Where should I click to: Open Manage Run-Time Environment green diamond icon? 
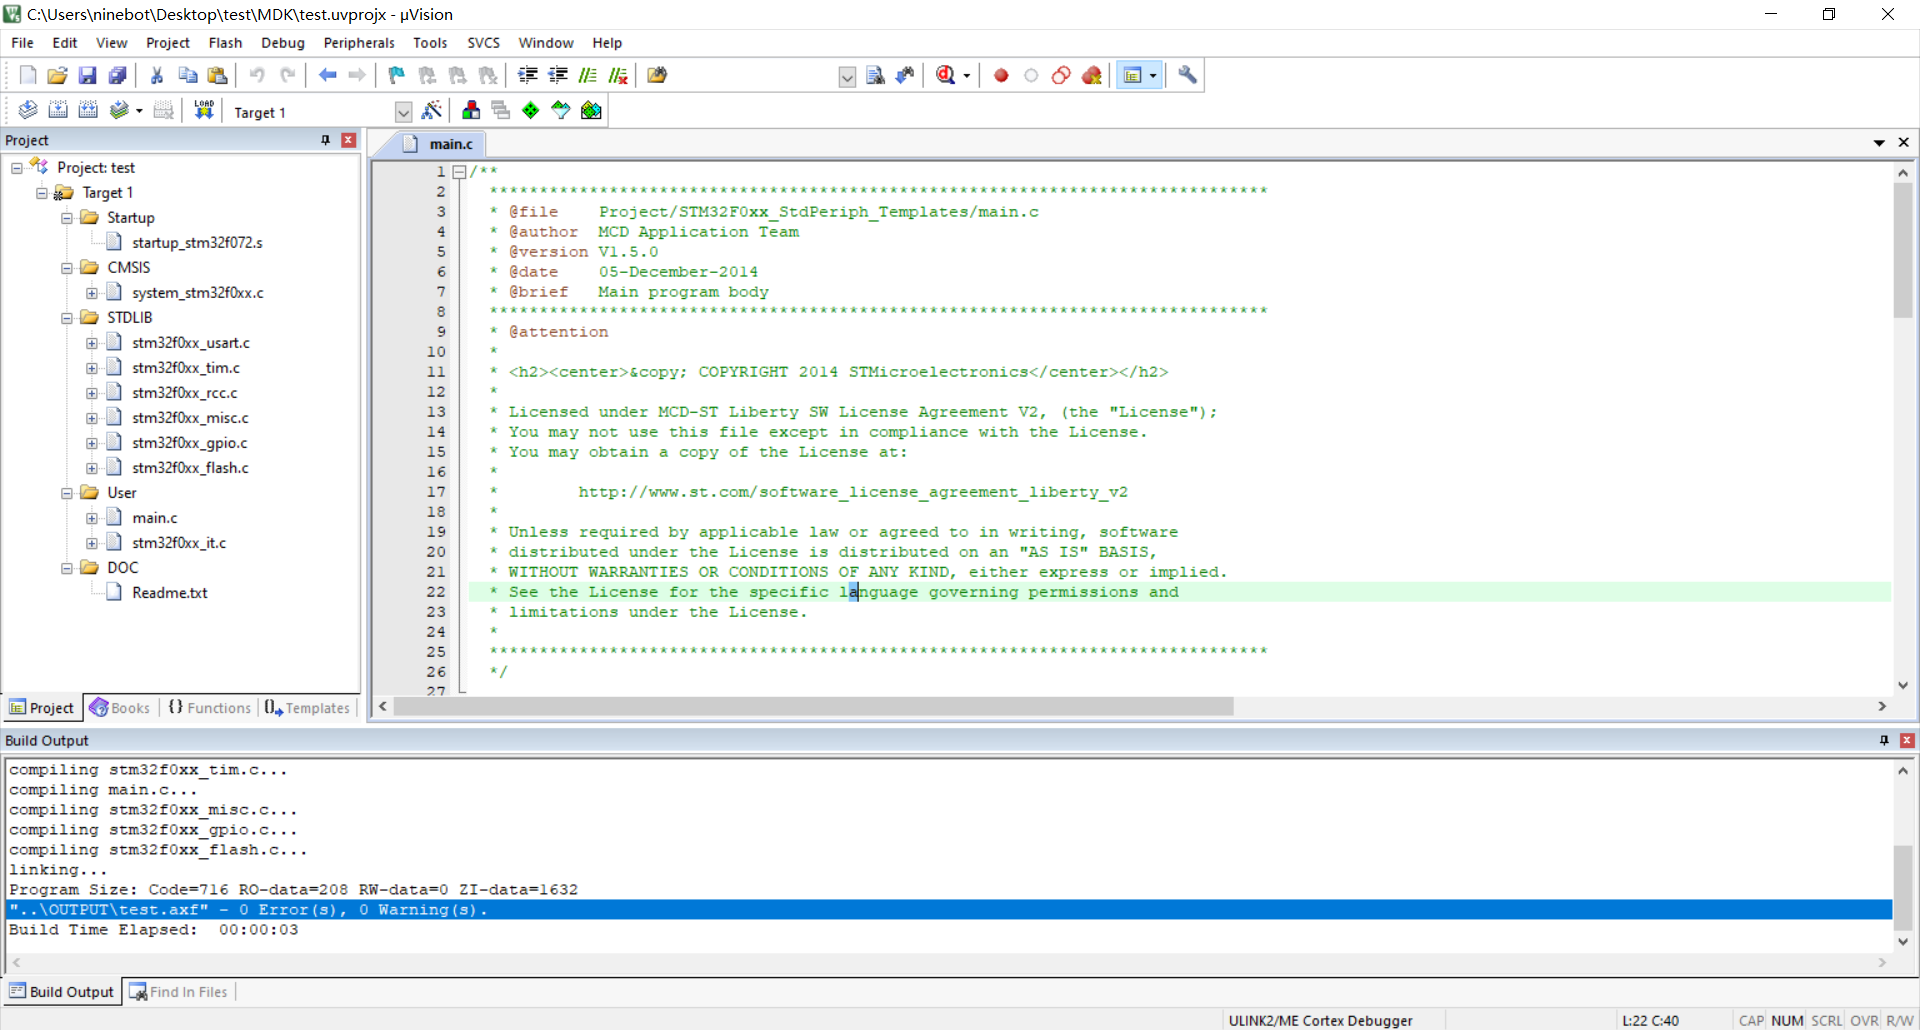[x=531, y=110]
